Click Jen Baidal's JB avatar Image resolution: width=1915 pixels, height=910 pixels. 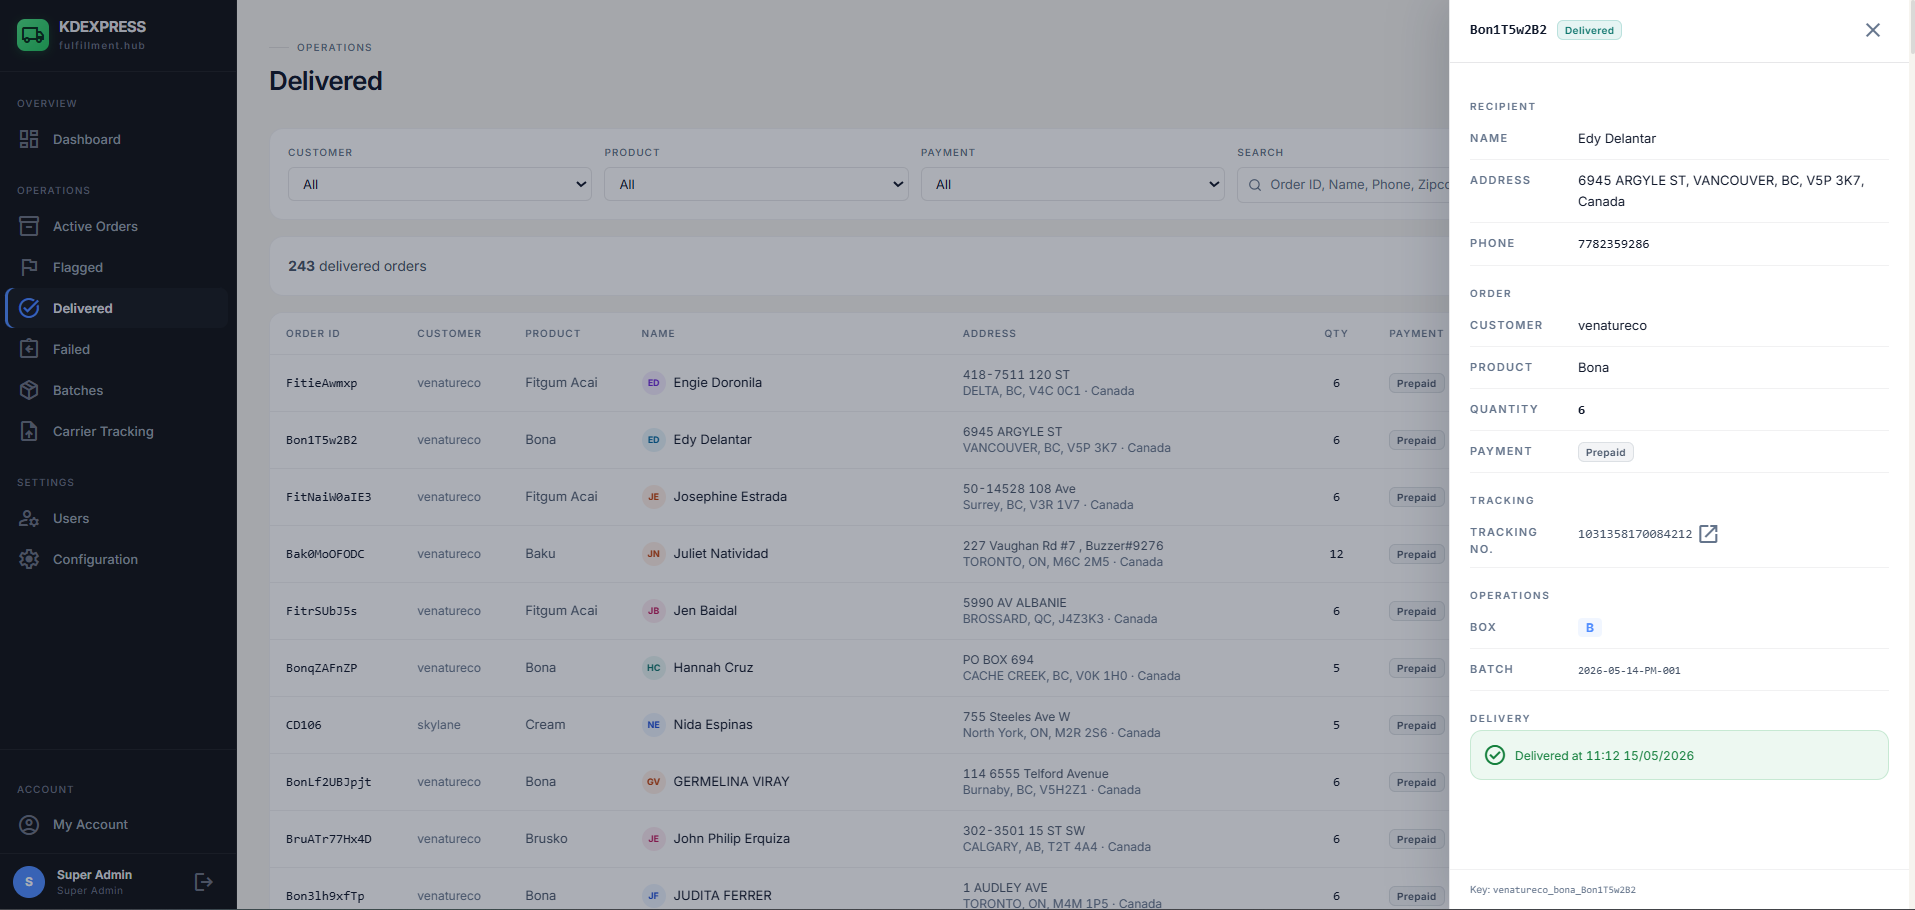pyautogui.click(x=653, y=611)
